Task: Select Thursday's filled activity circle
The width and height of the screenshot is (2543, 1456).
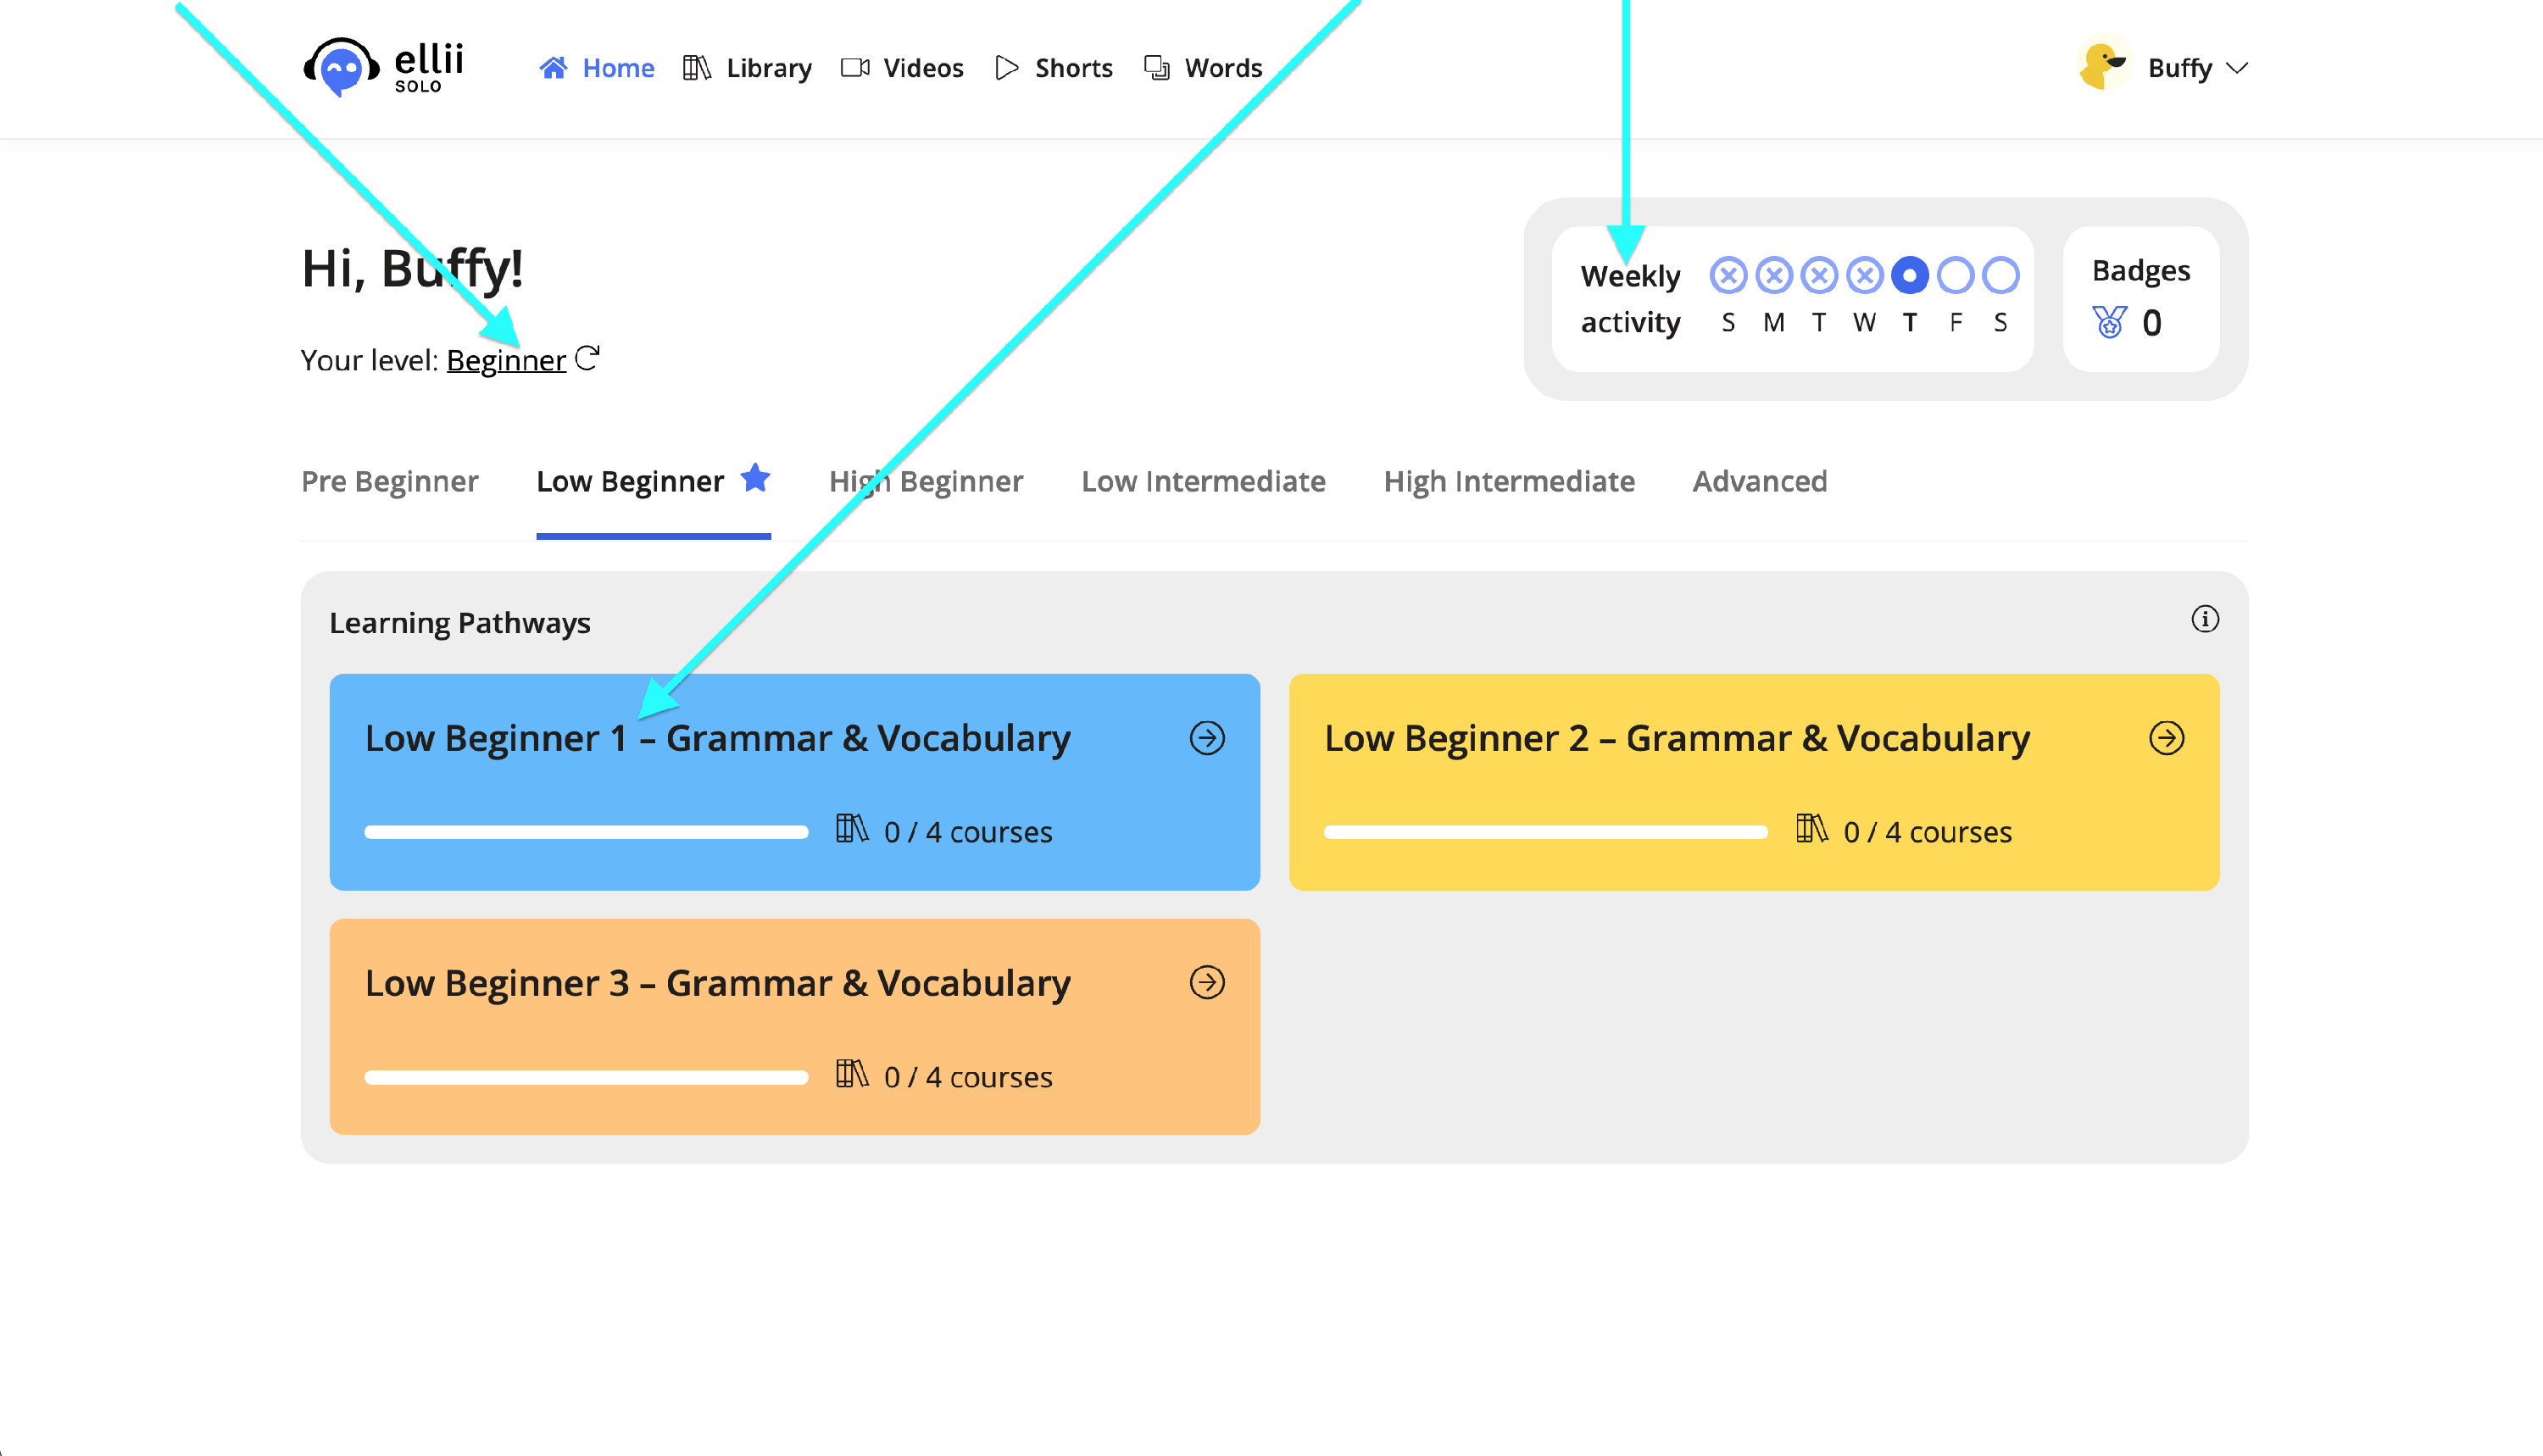Action: pyautogui.click(x=1909, y=275)
